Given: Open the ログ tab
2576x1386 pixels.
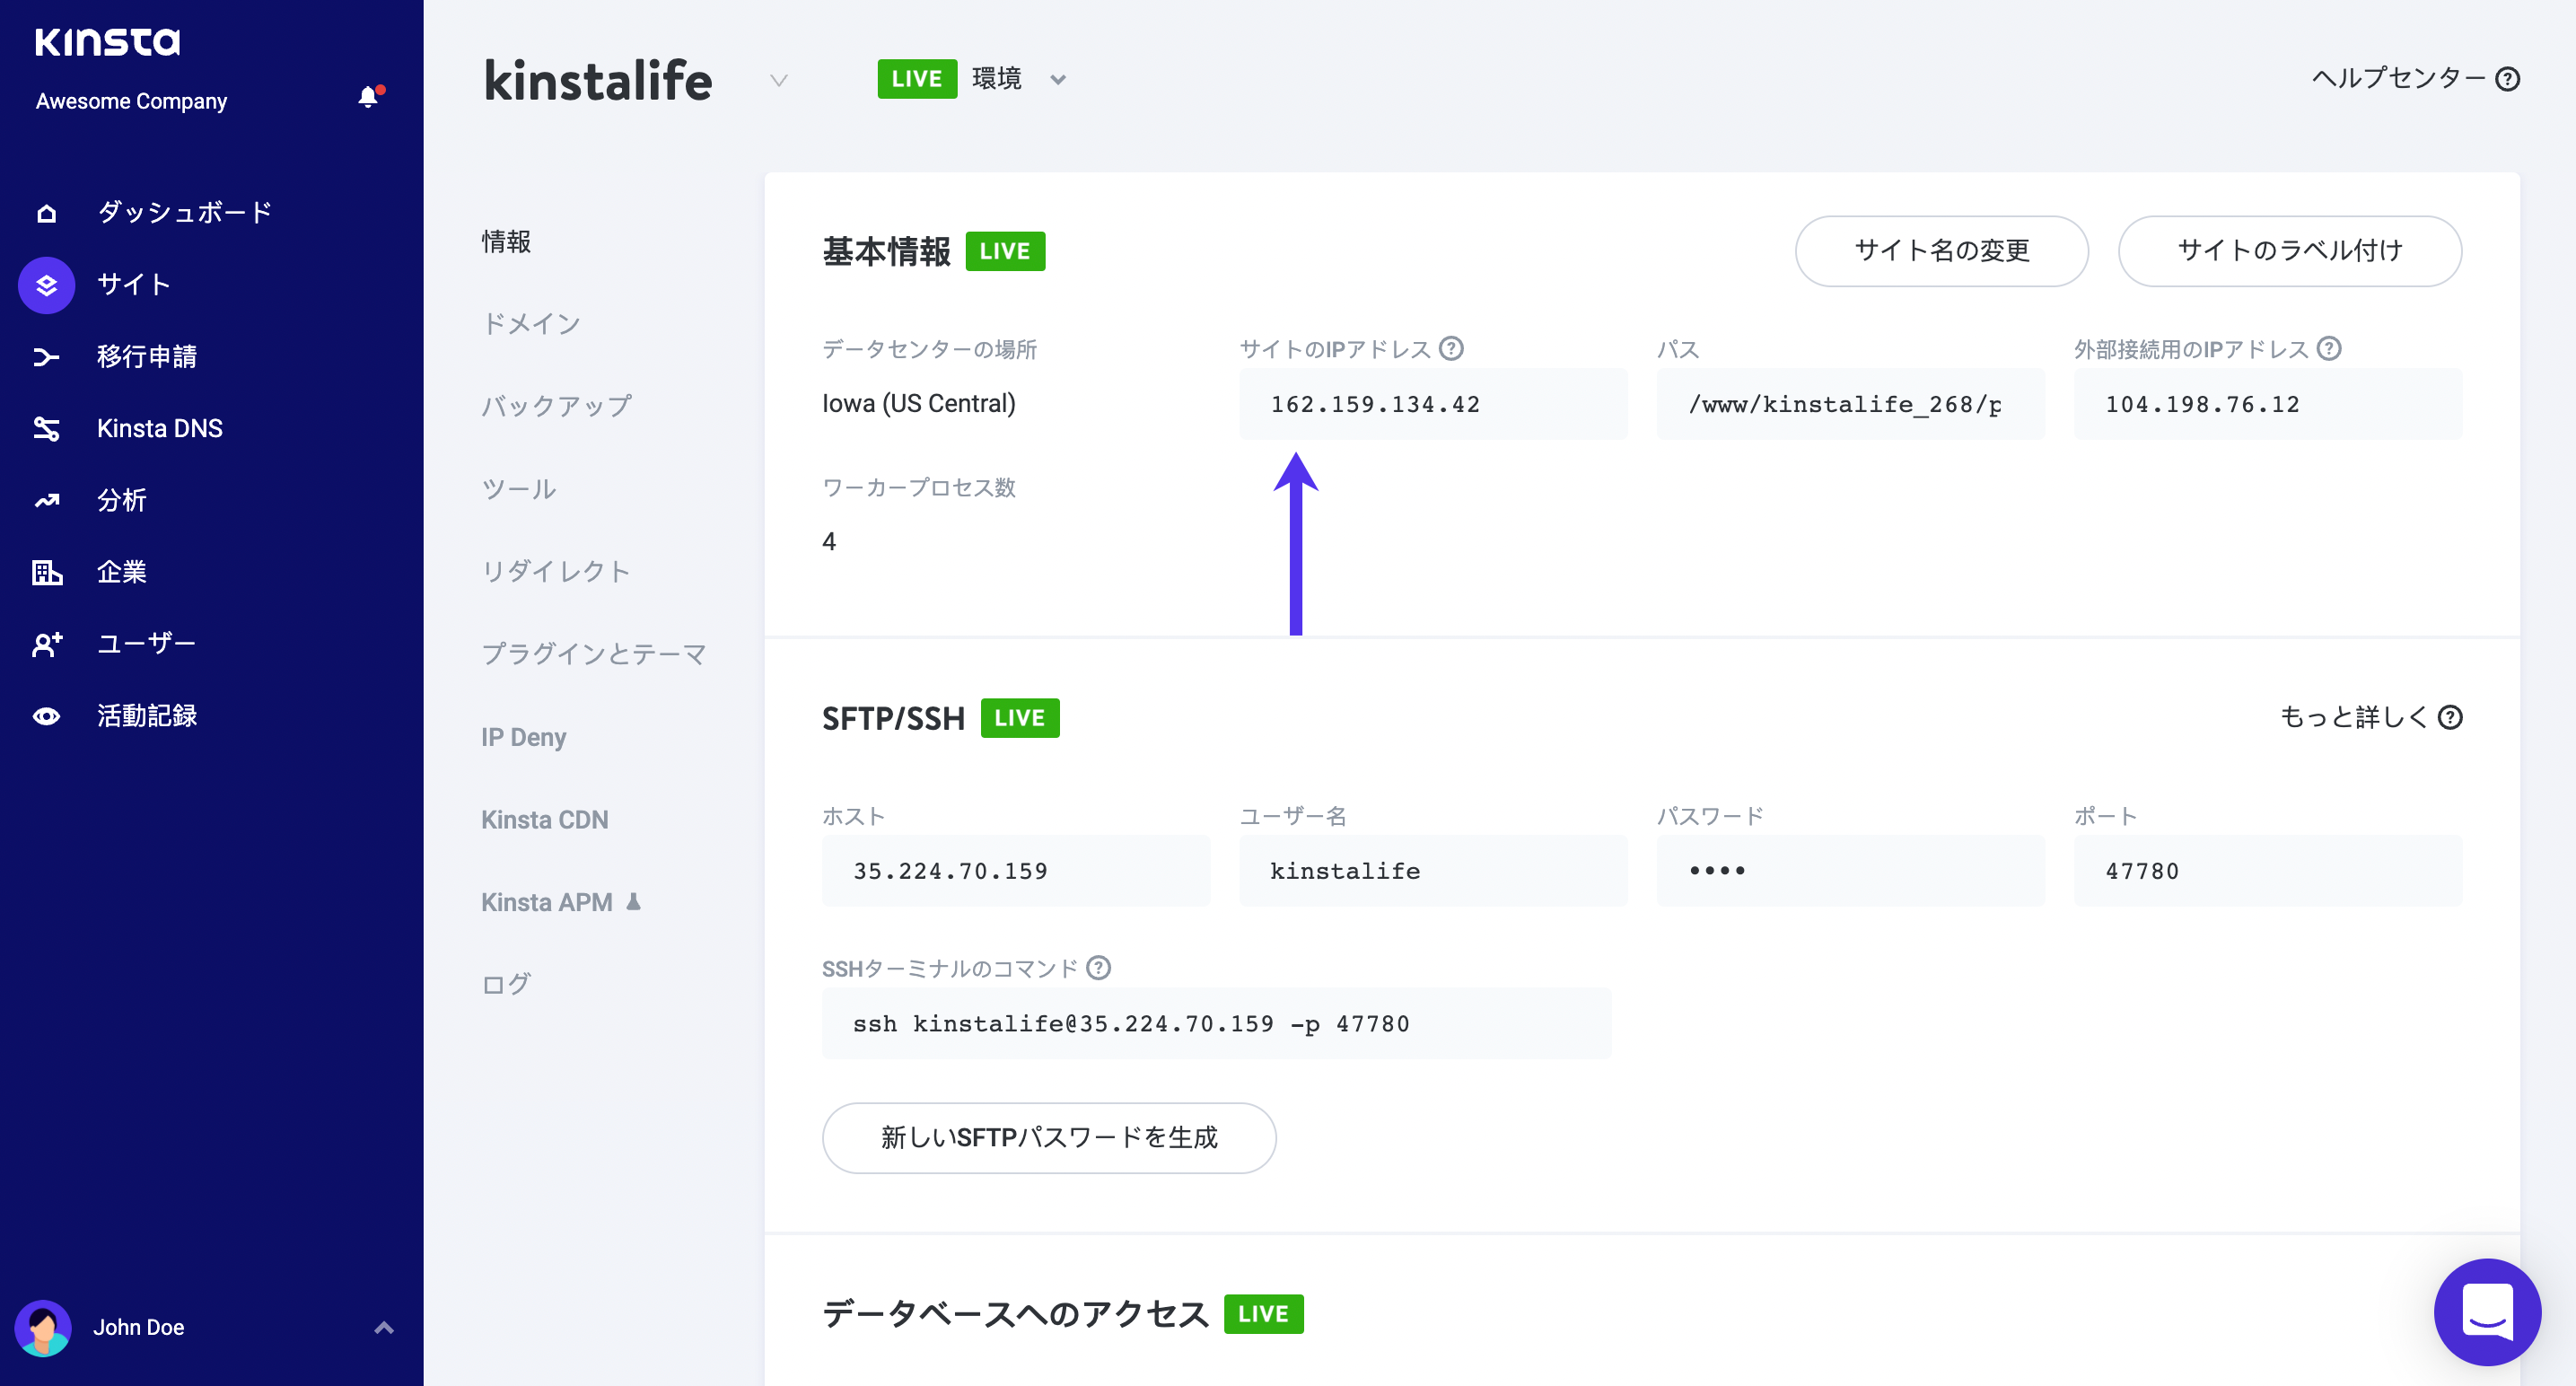Looking at the screenshot, I should (506, 985).
